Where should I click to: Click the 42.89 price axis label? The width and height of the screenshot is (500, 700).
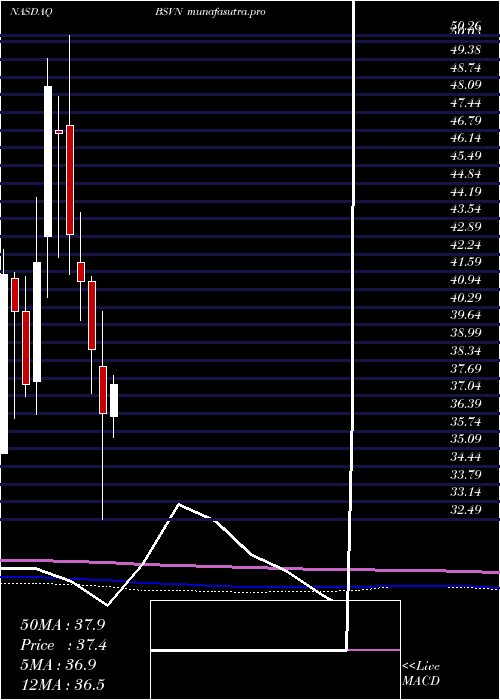click(x=465, y=227)
